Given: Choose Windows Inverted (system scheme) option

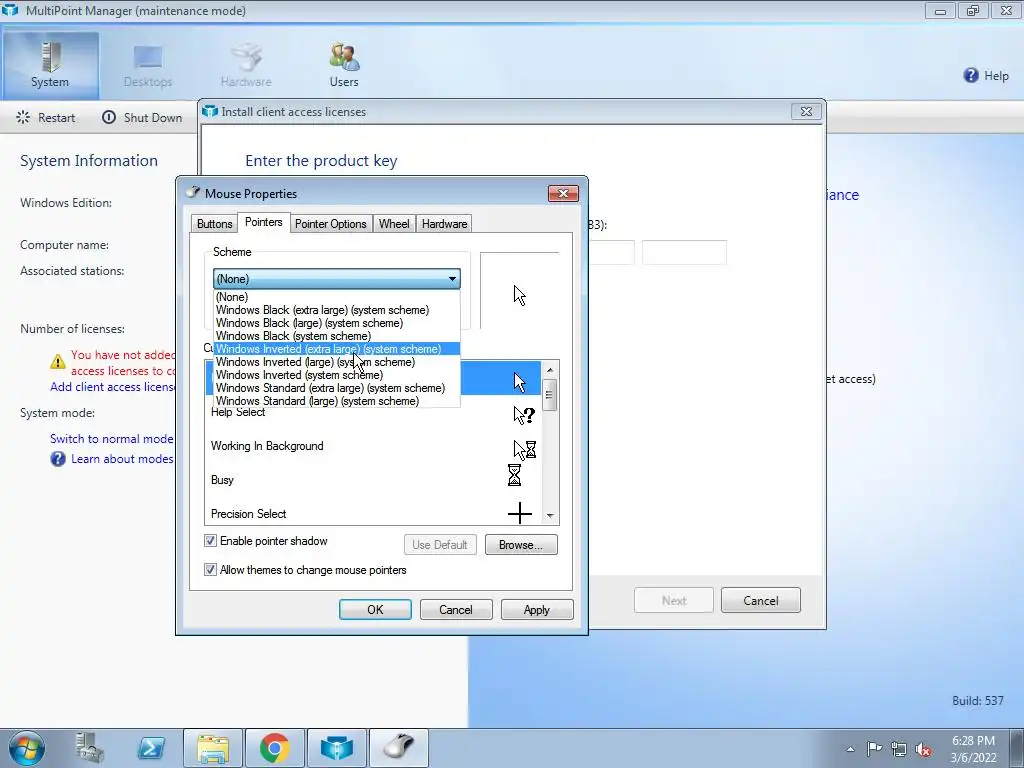Looking at the screenshot, I should point(336,375).
